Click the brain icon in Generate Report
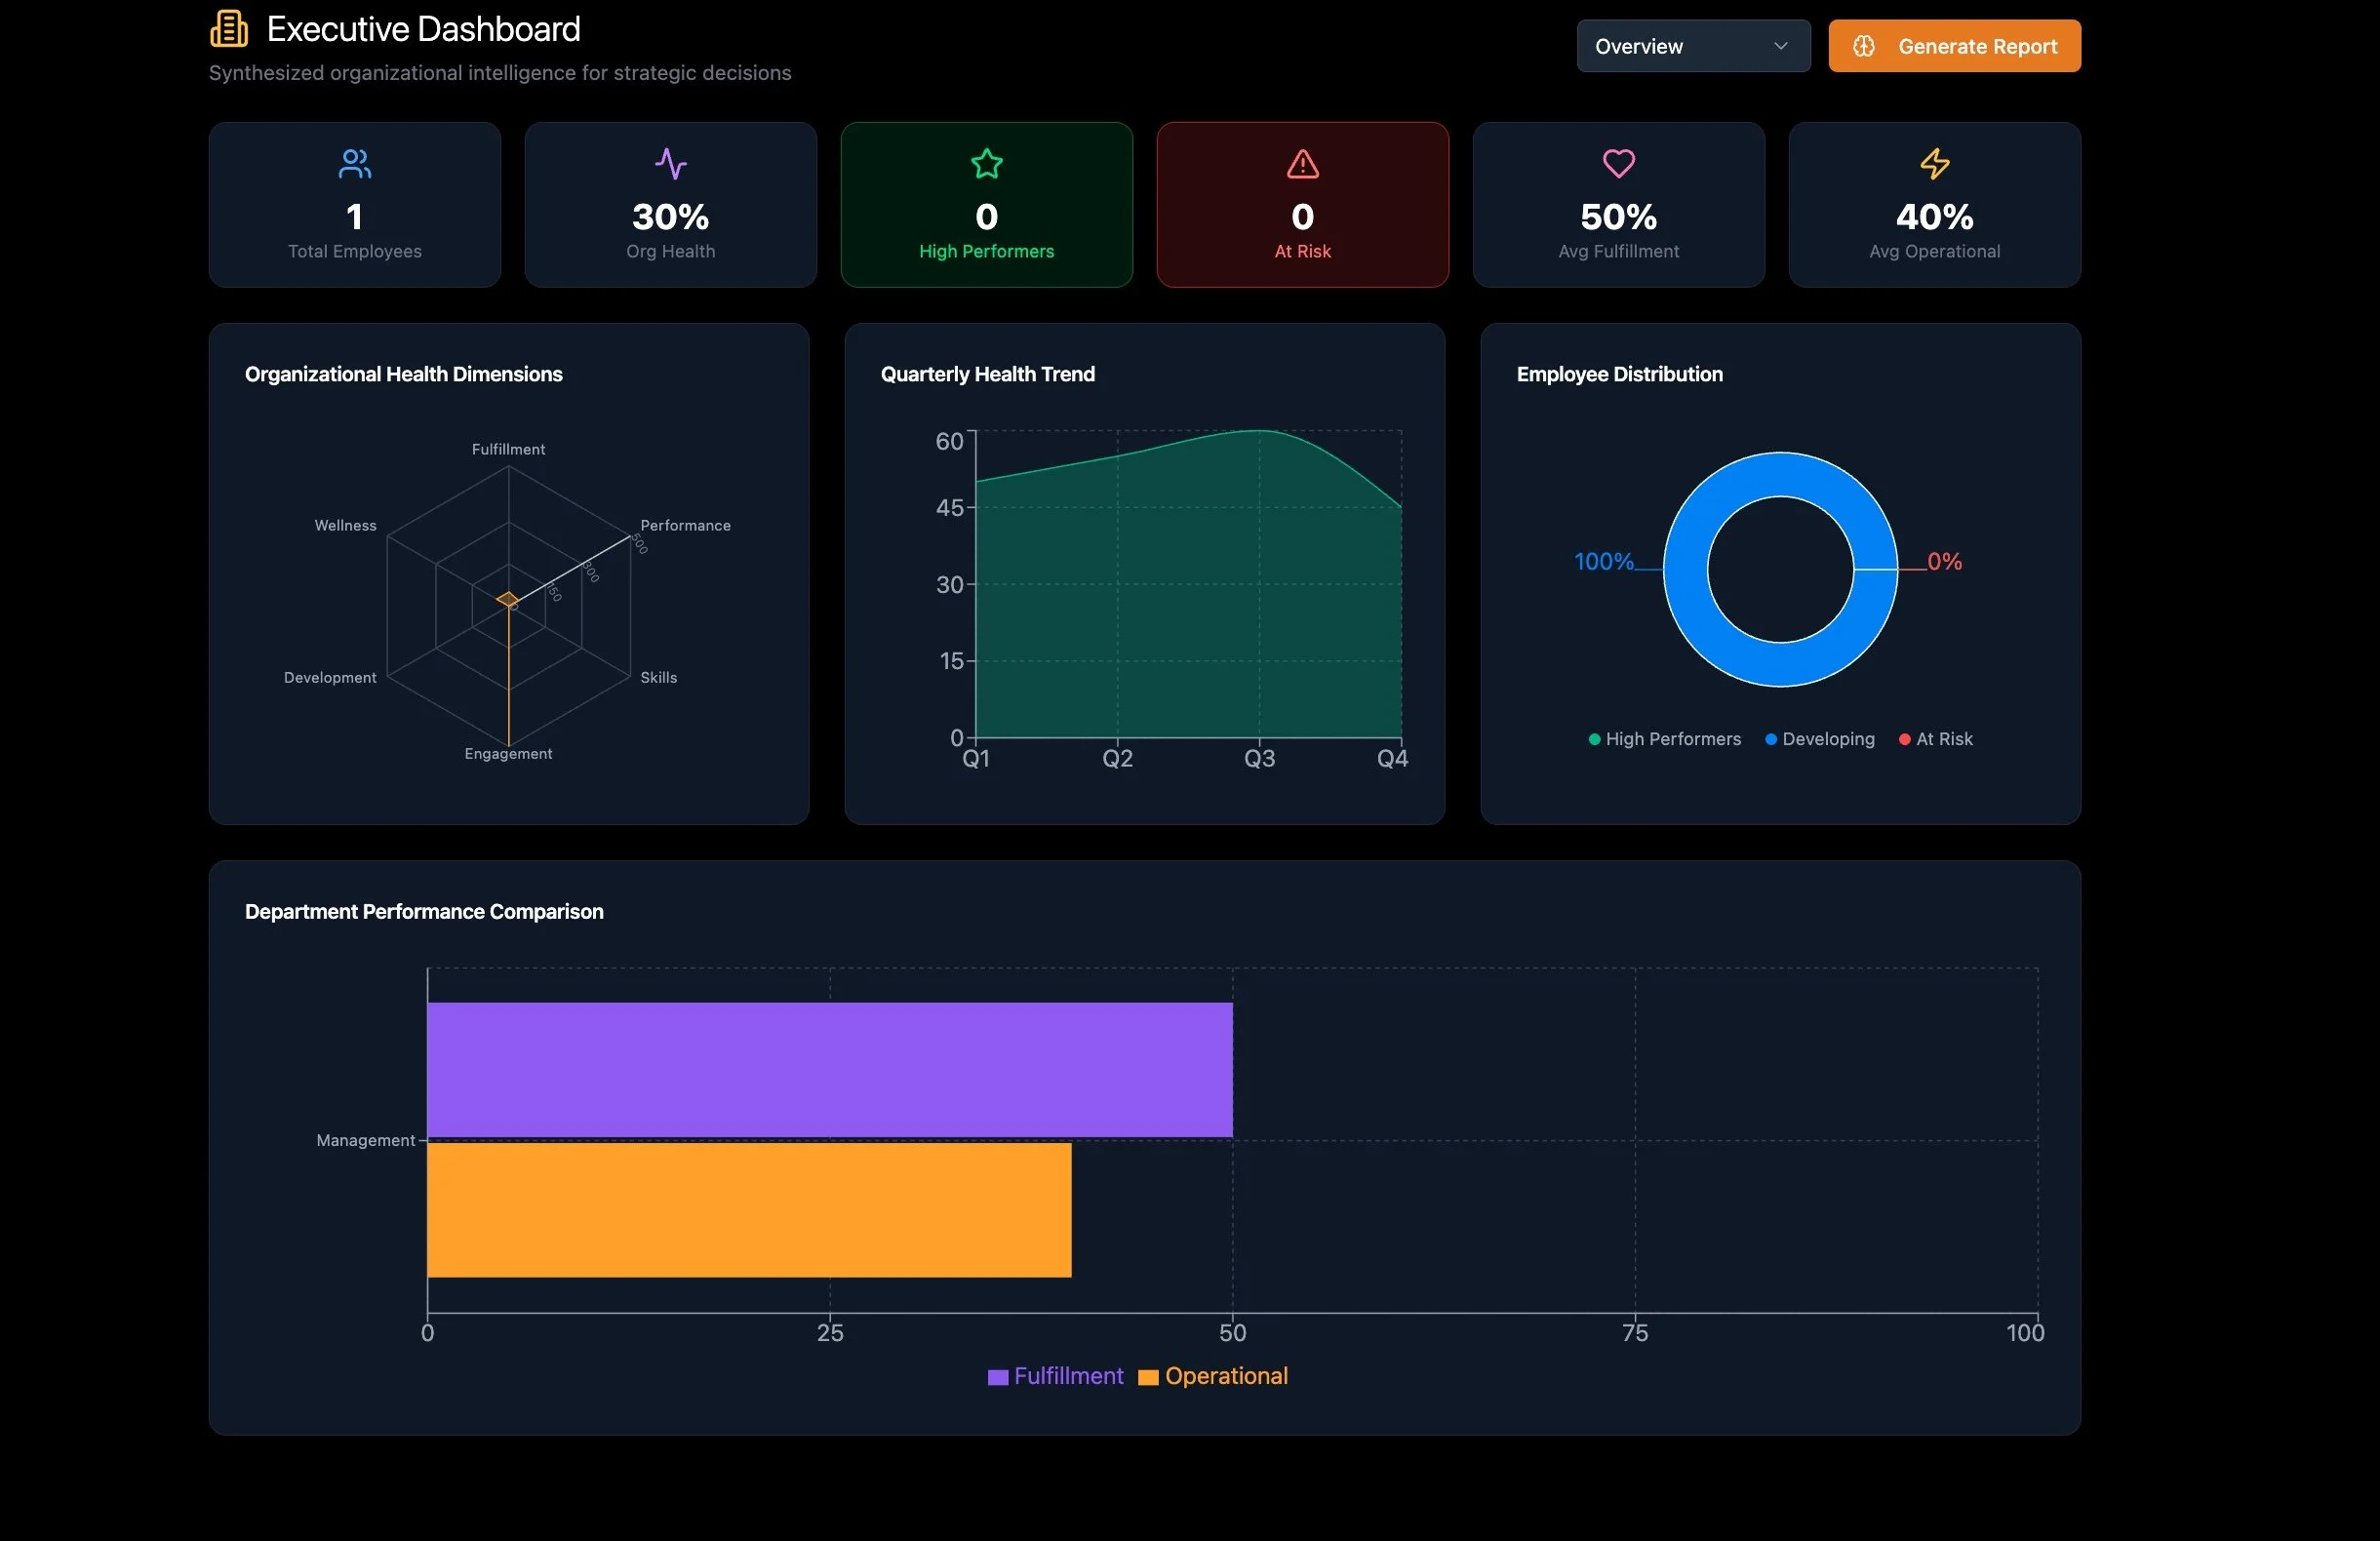2380x1541 pixels. (1863, 46)
